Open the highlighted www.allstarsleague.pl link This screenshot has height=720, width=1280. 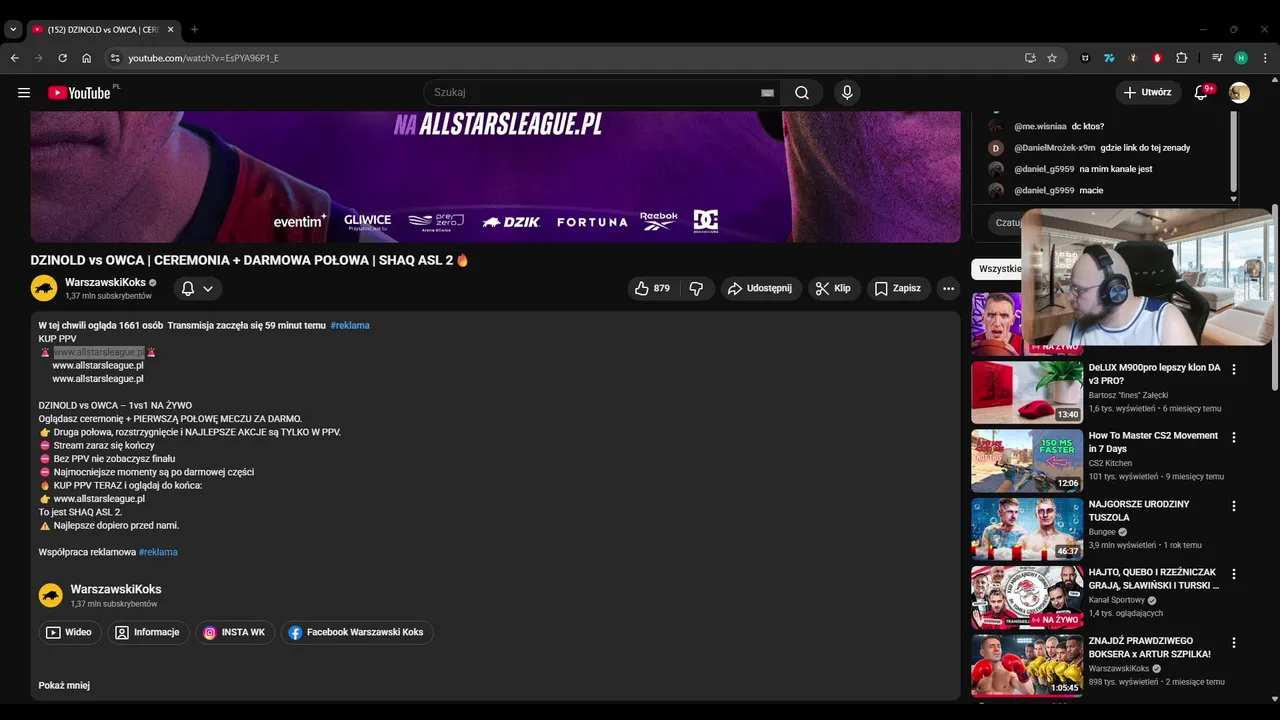(x=98, y=352)
